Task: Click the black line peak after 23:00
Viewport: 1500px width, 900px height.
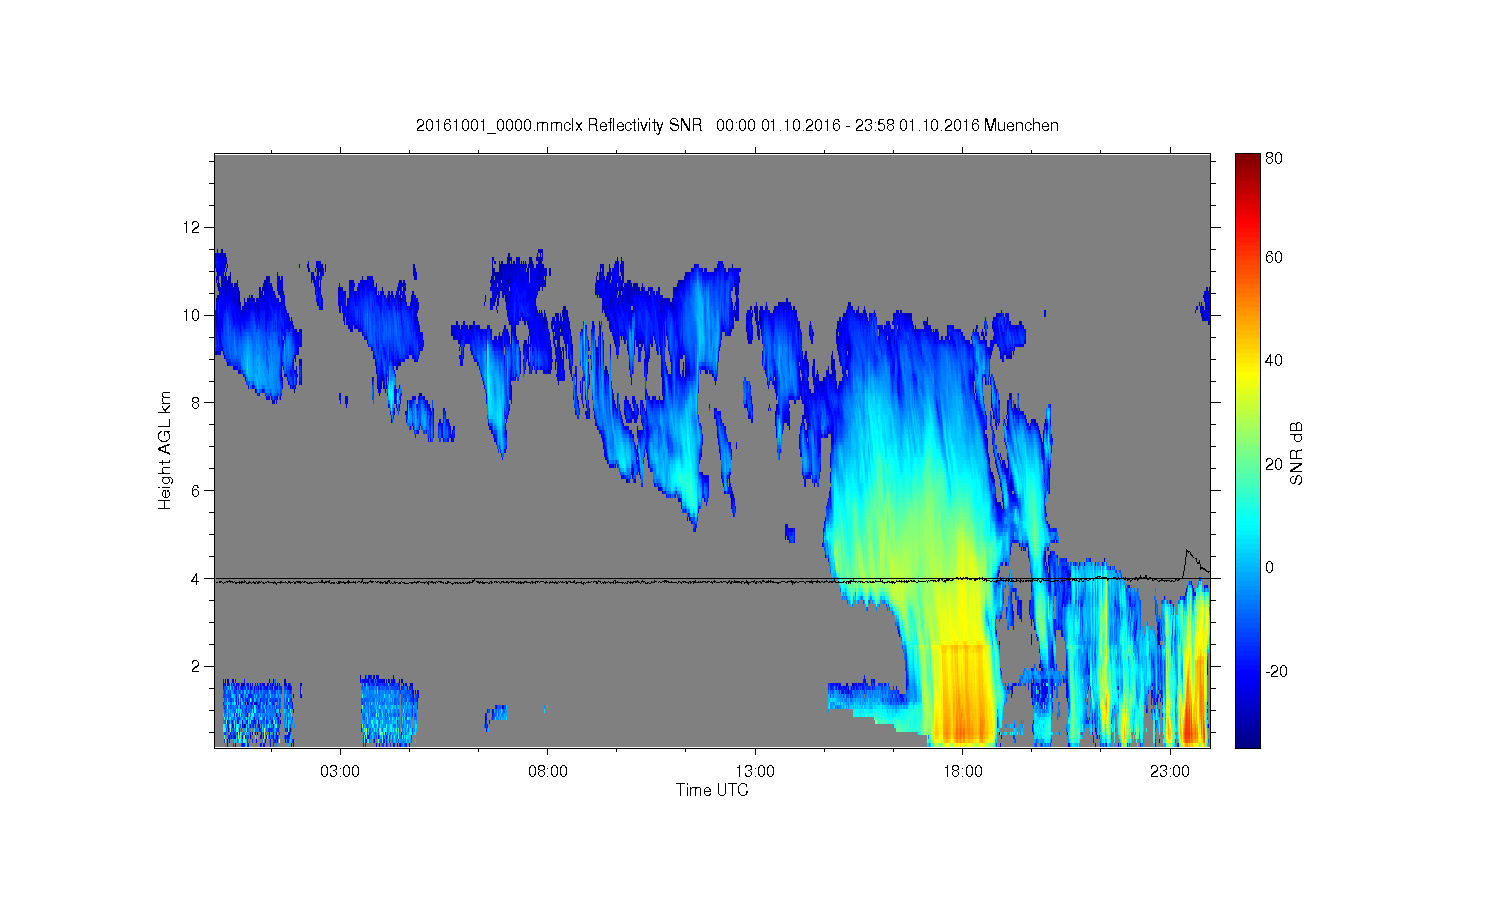Action: [x=1187, y=551]
